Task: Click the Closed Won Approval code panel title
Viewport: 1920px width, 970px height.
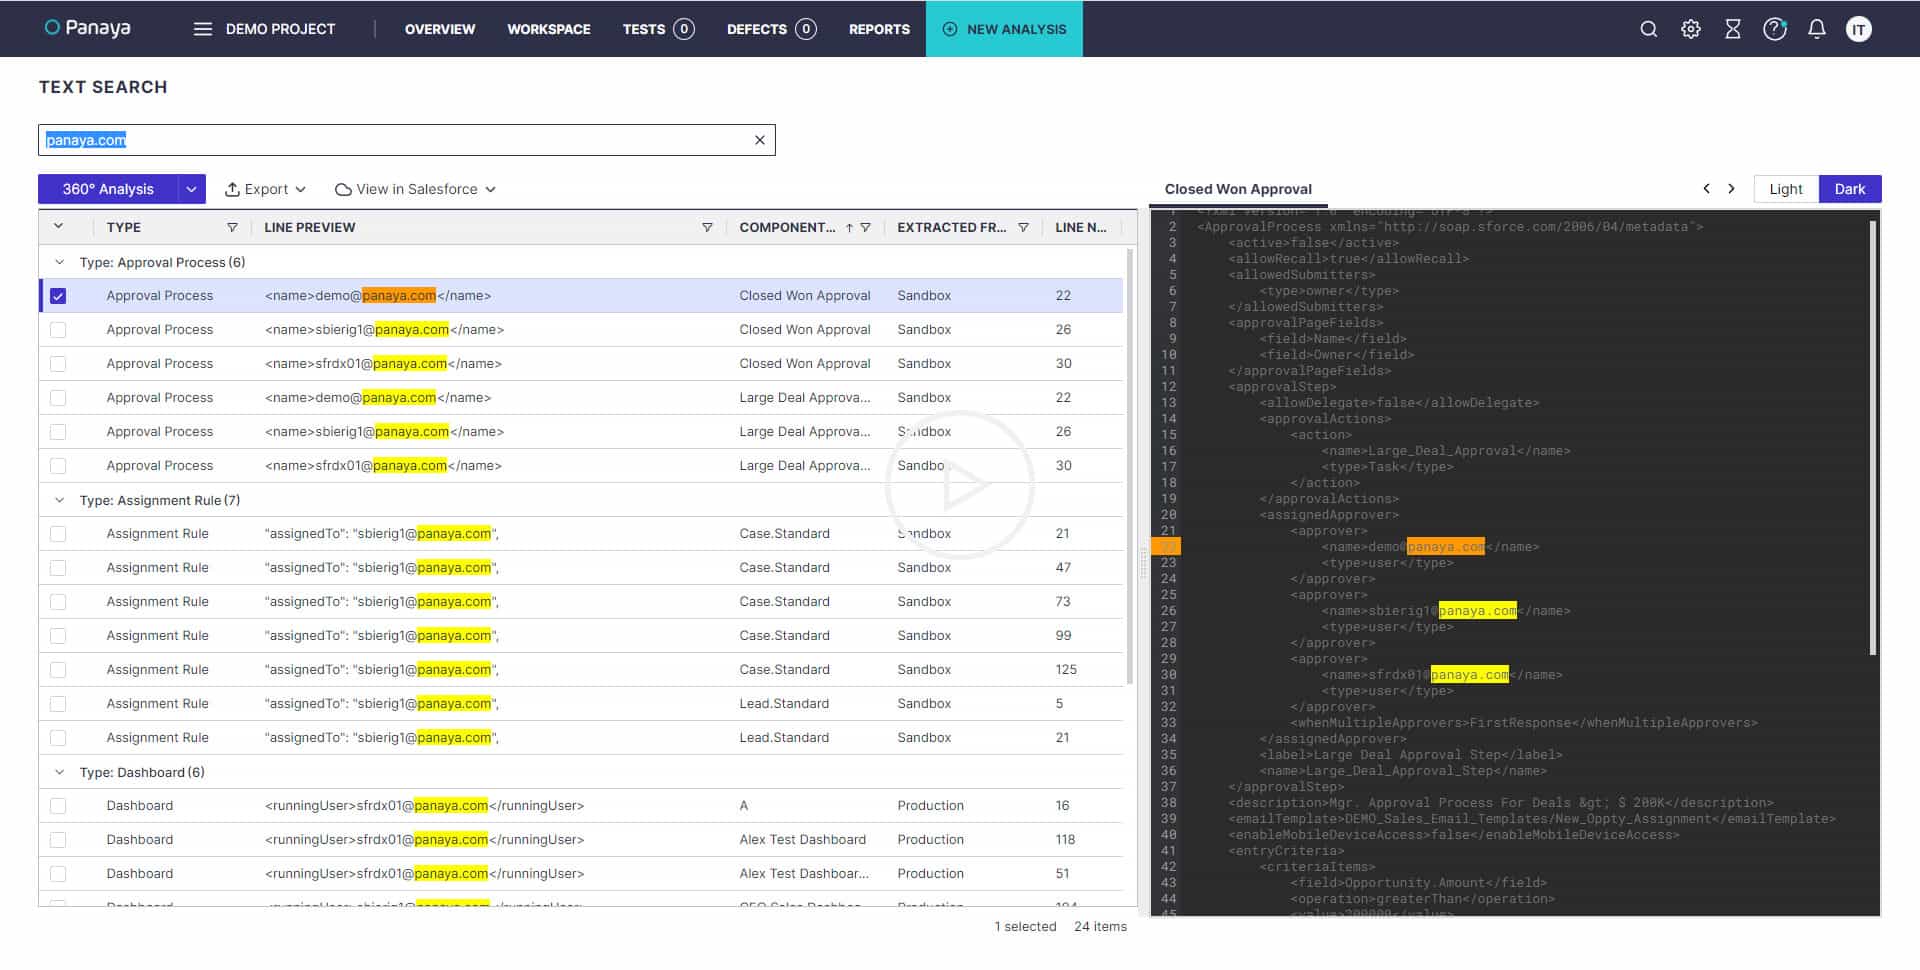Action: point(1238,189)
